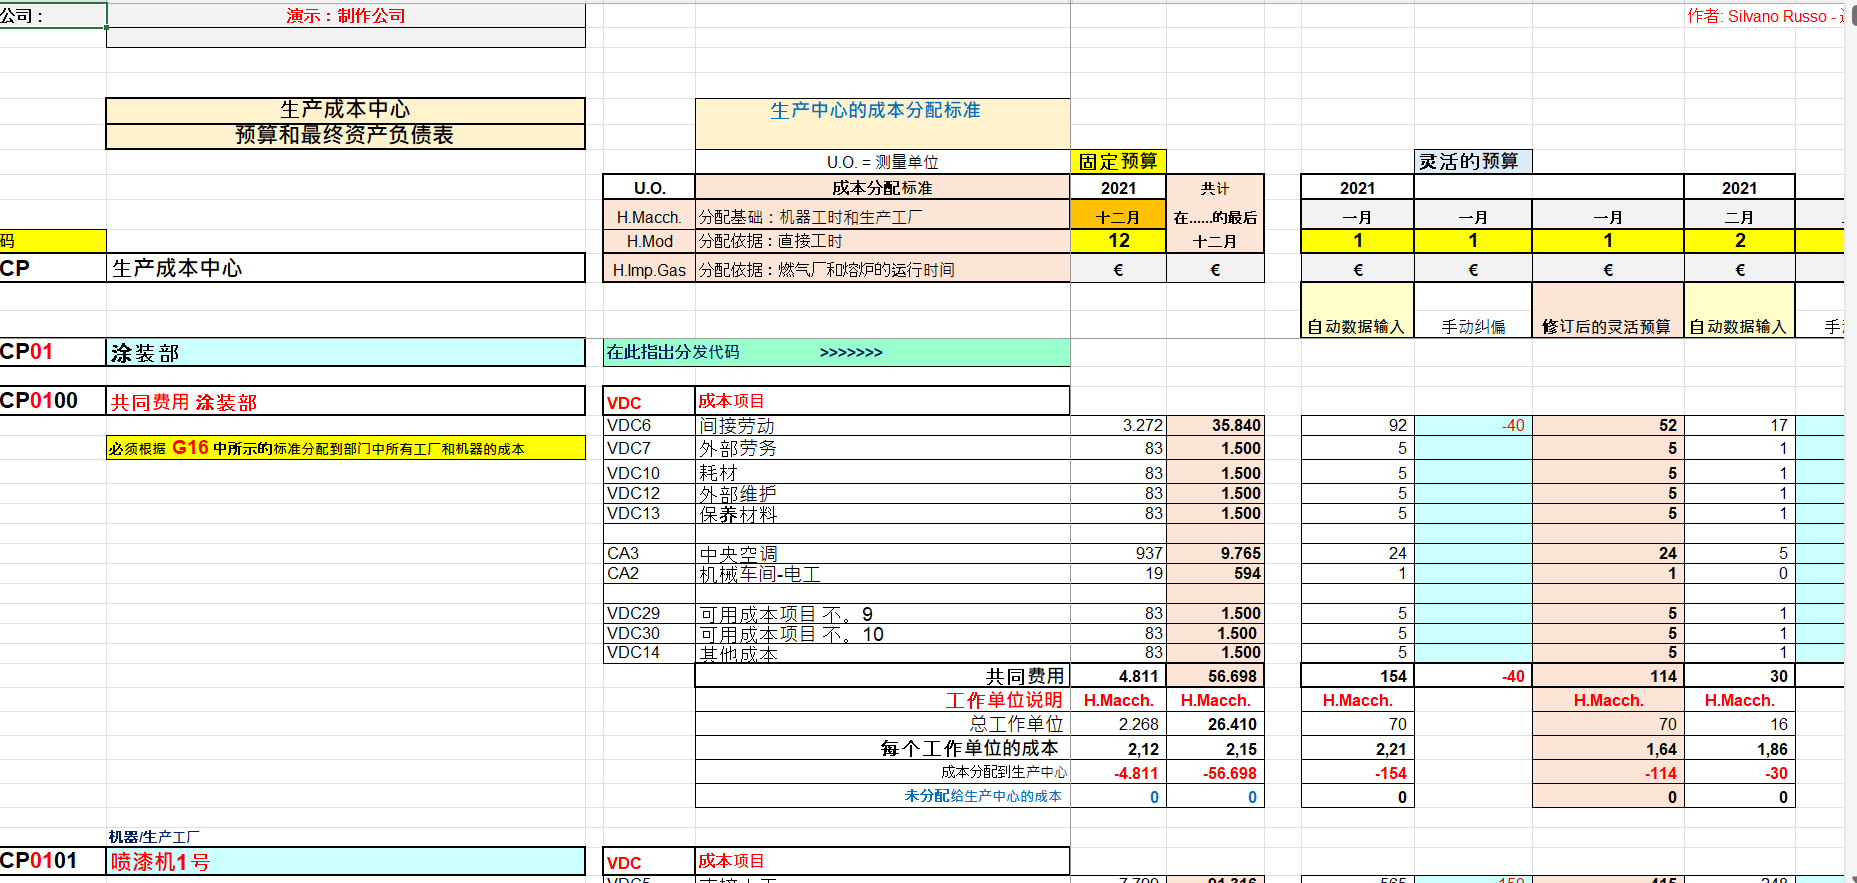Select the '灵活的预算' header cell
Image resolution: width=1857 pixels, height=883 pixels.
[x=1473, y=162]
